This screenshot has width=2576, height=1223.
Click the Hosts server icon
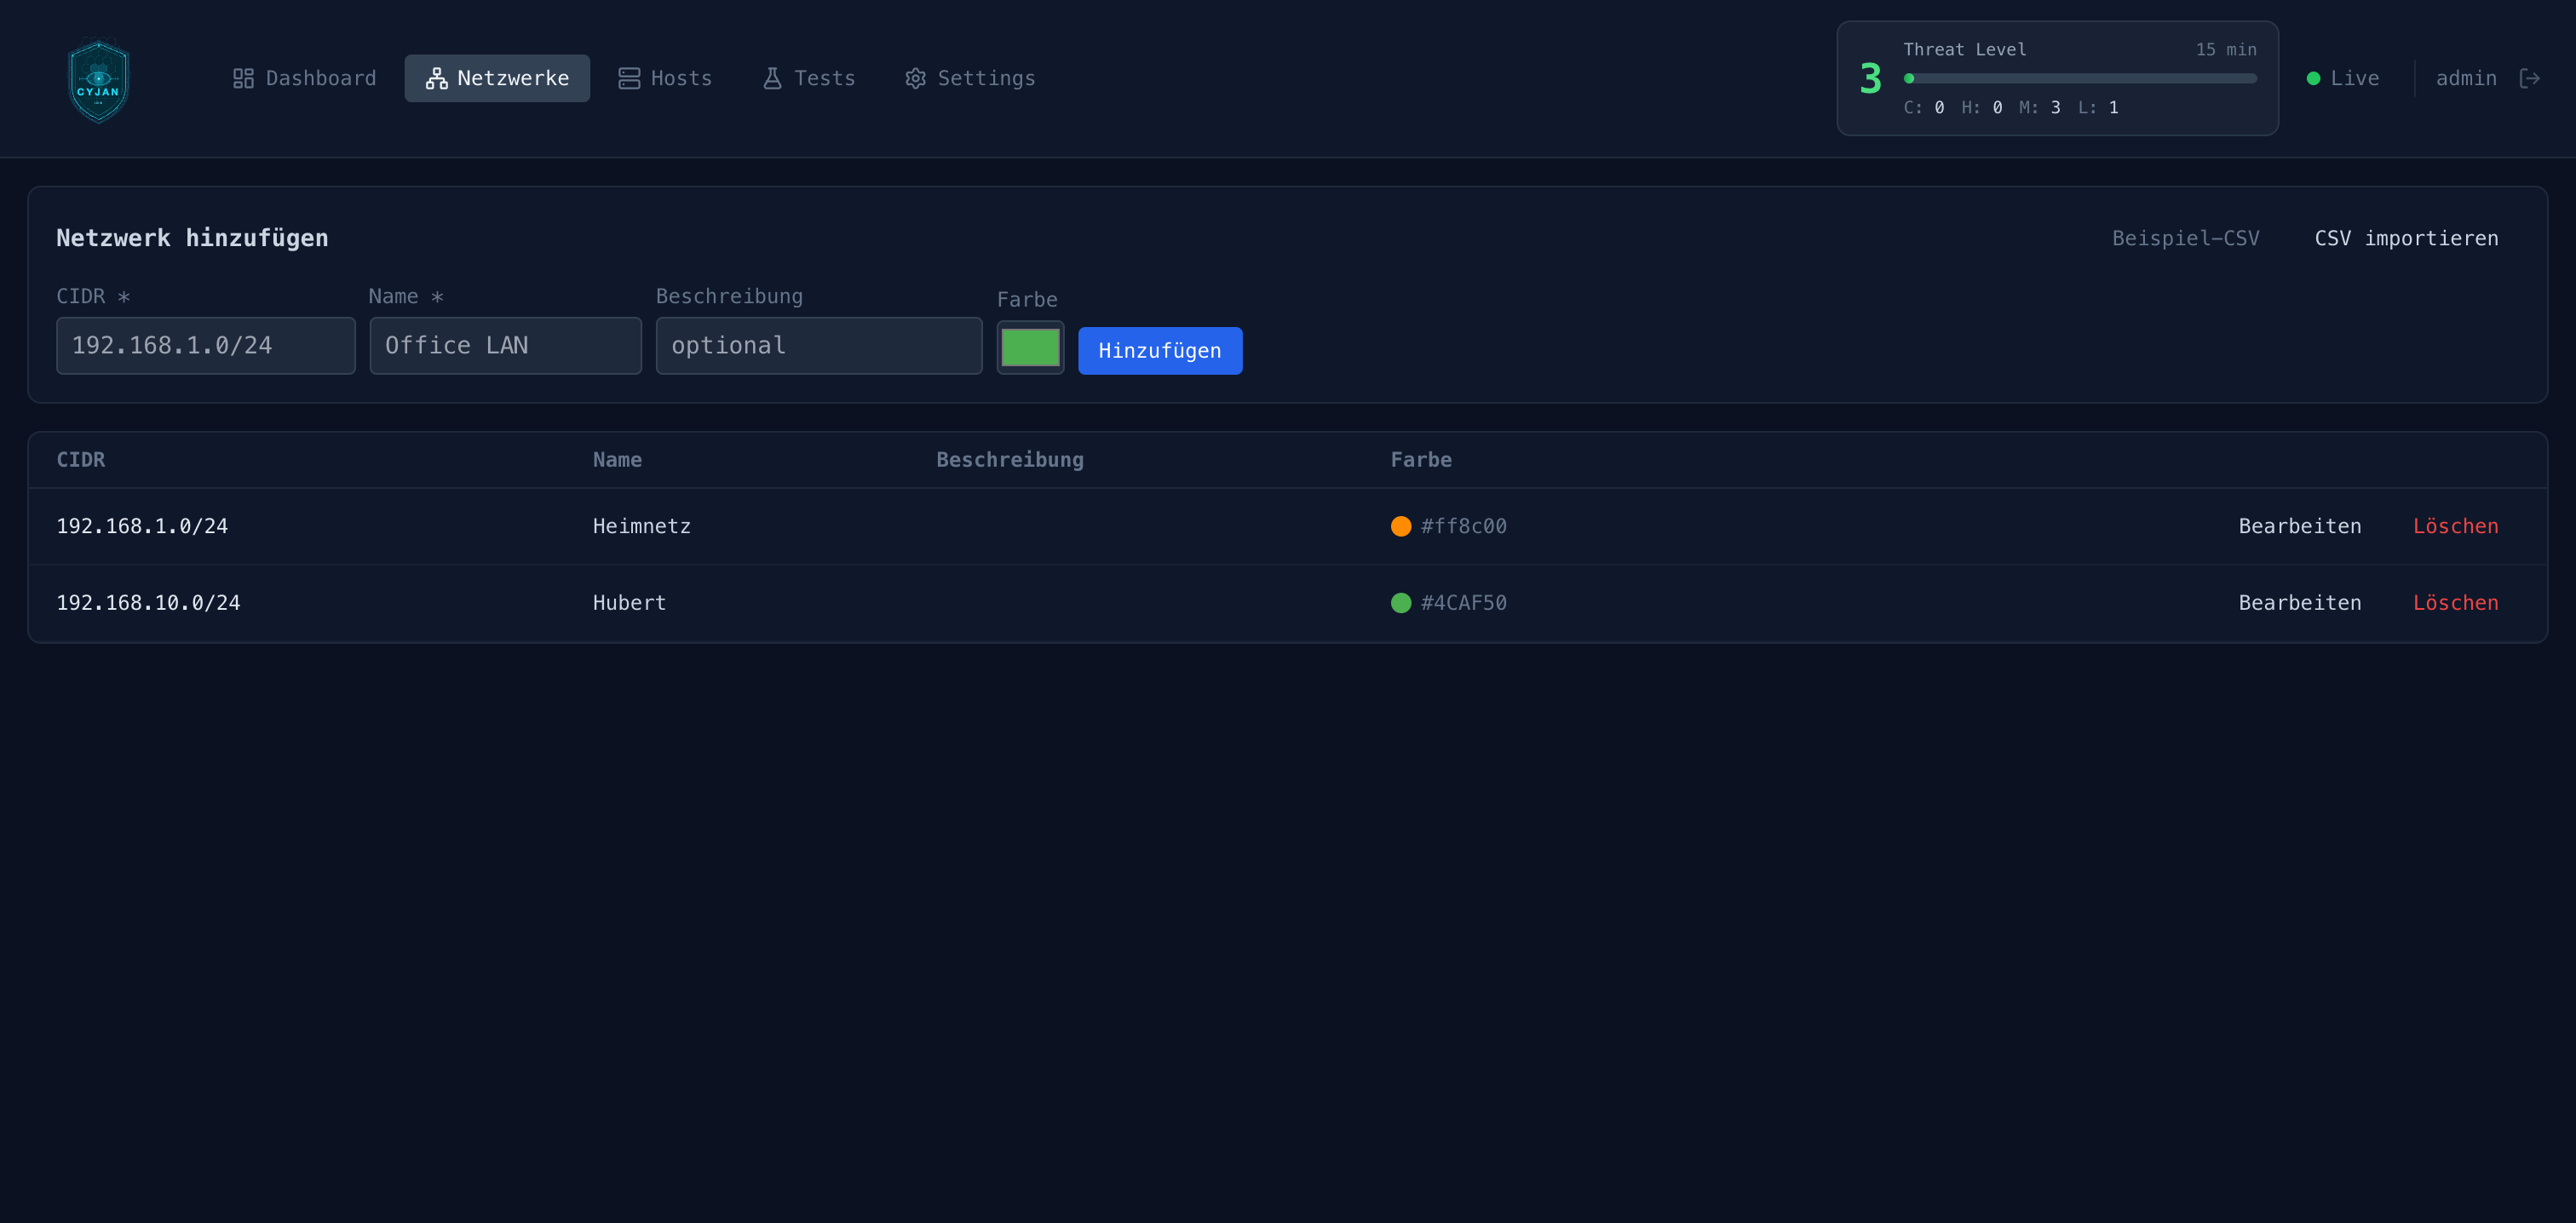point(629,78)
